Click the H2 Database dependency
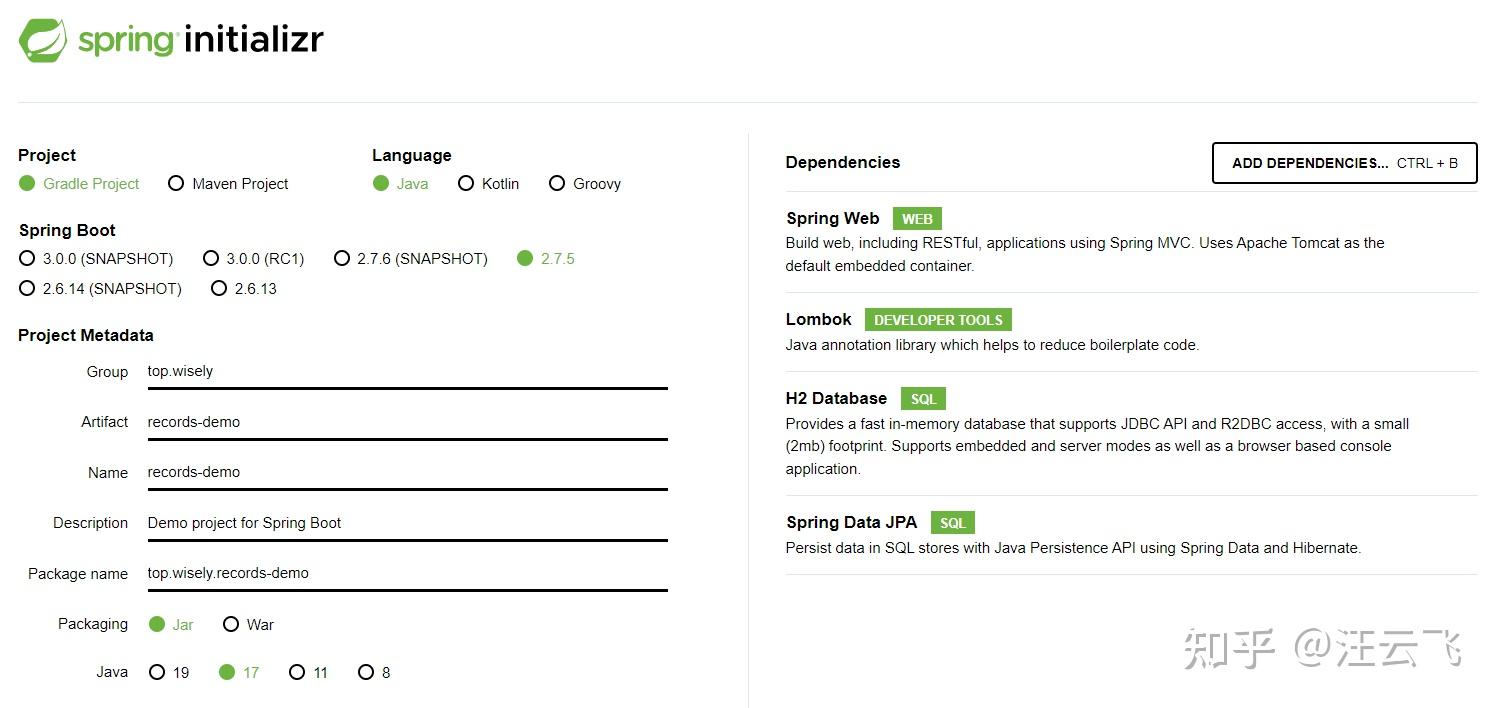This screenshot has width=1500, height=708. (x=836, y=399)
